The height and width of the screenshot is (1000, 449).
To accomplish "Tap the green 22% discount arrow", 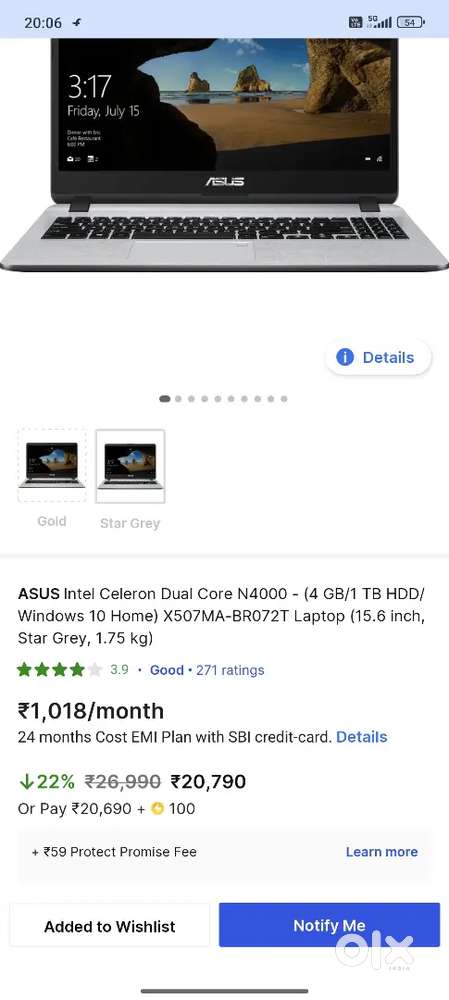I will (26, 781).
